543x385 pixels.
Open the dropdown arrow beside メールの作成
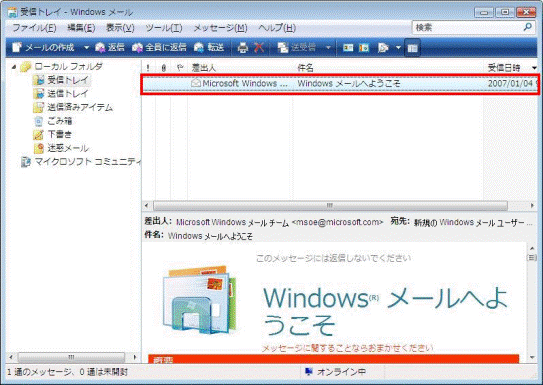[x=86, y=47]
